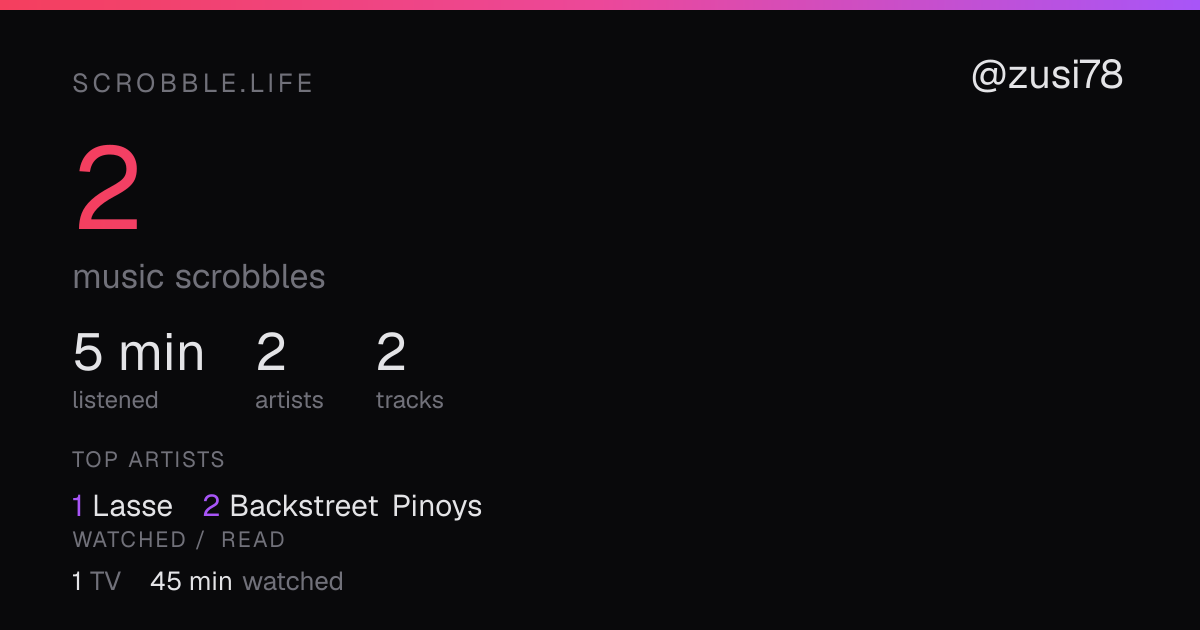Select the artists caption label
This screenshot has width=1200, height=630.
(289, 400)
